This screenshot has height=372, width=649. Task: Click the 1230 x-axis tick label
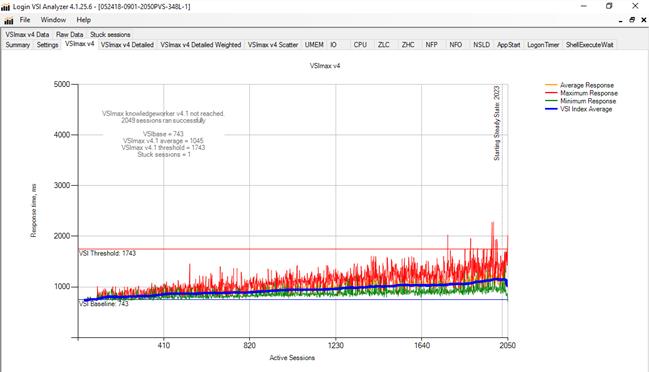pos(335,345)
